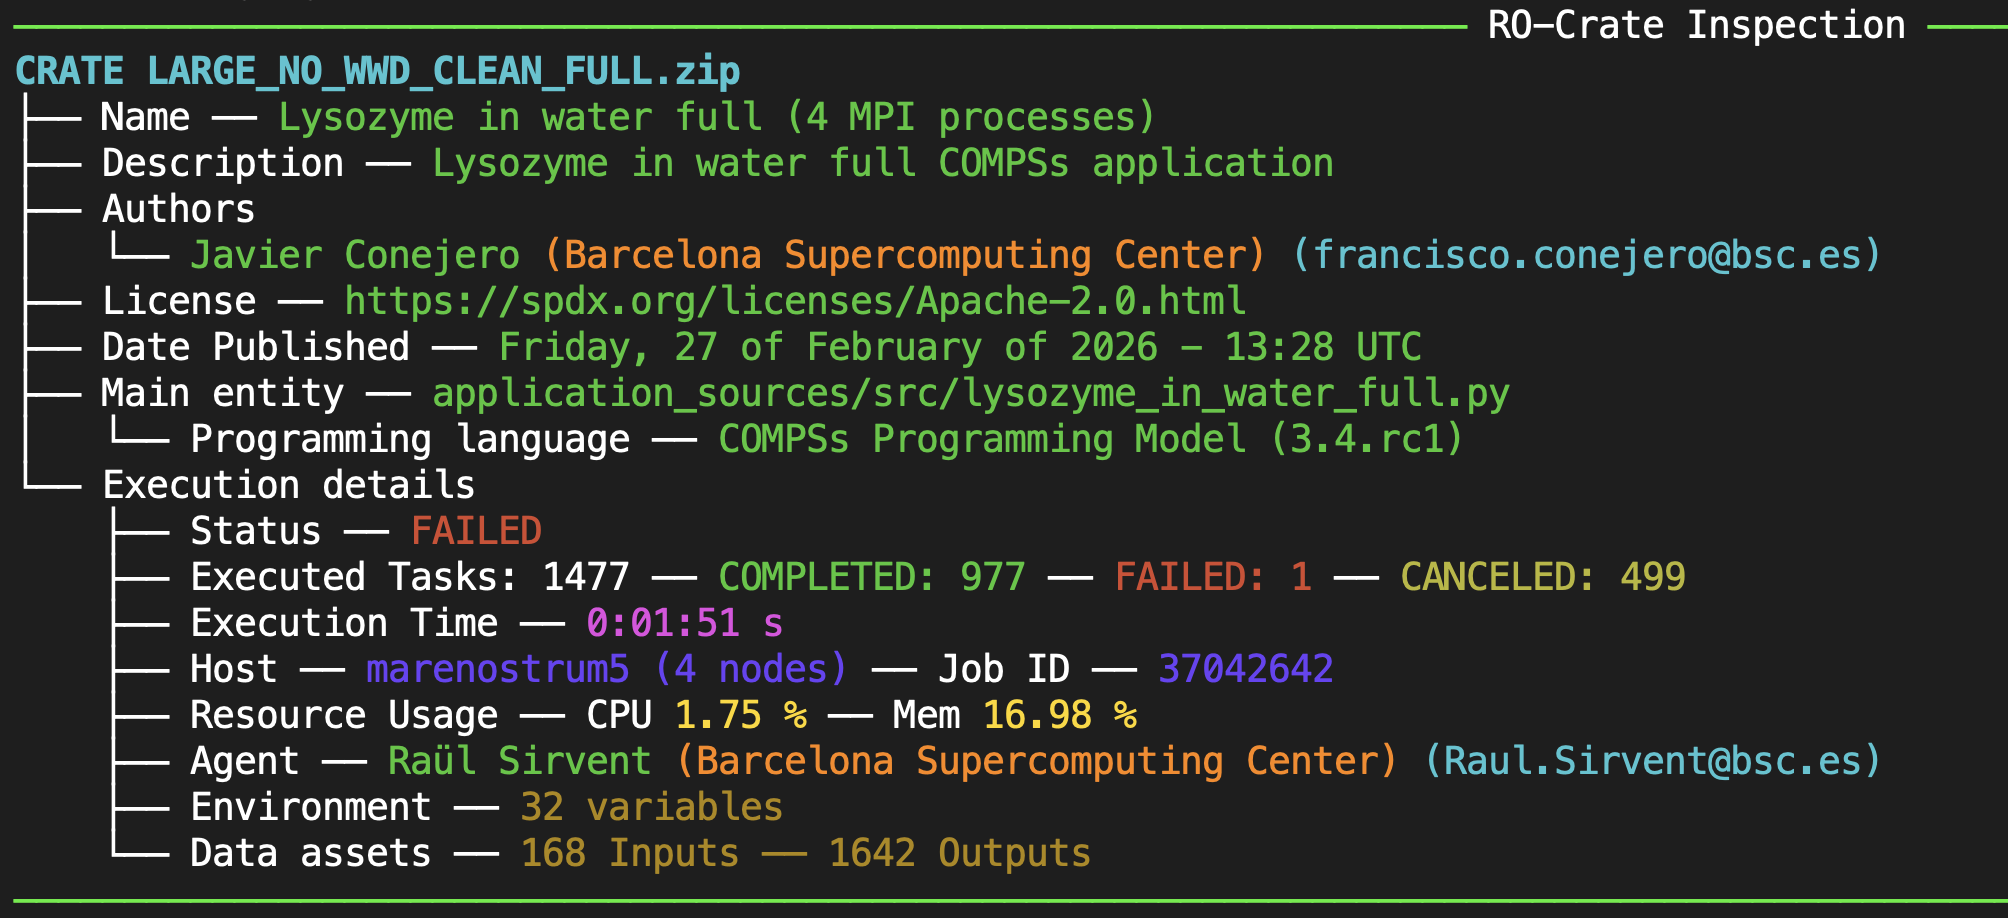Select the "CANCELED: 499" count
The width and height of the screenshot is (2008, 918).
pyautogui.click(x=1543, y=577)
